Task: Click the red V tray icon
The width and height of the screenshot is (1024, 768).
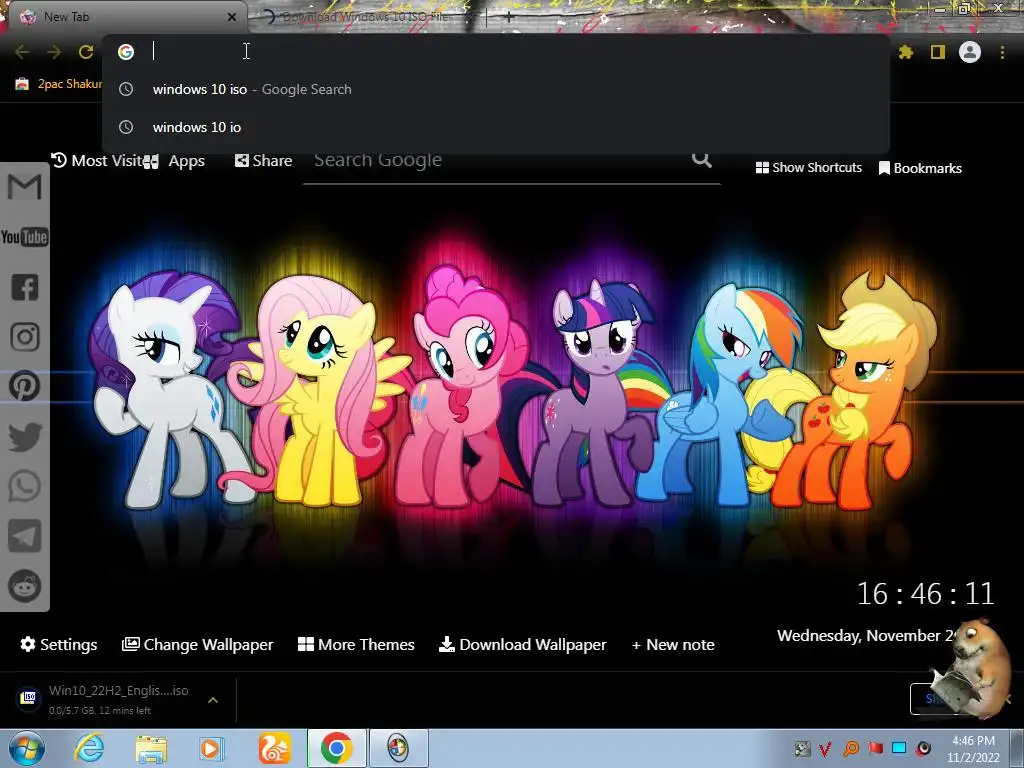Action: (825, 748)
